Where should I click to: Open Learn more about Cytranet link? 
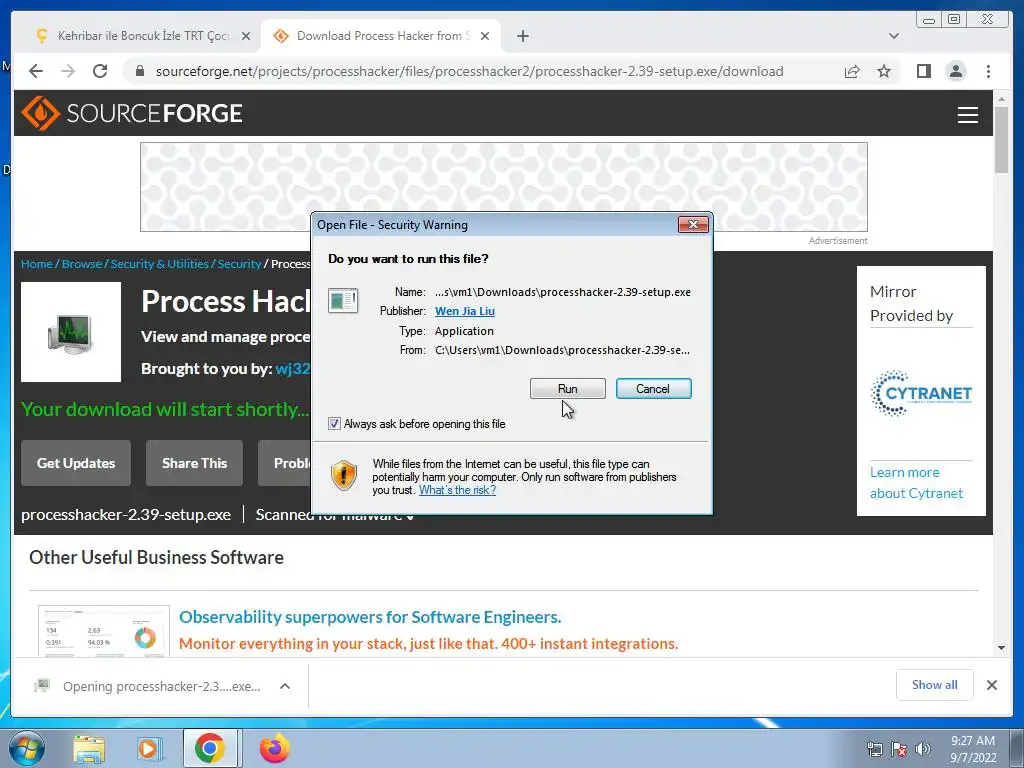(916, 483)
